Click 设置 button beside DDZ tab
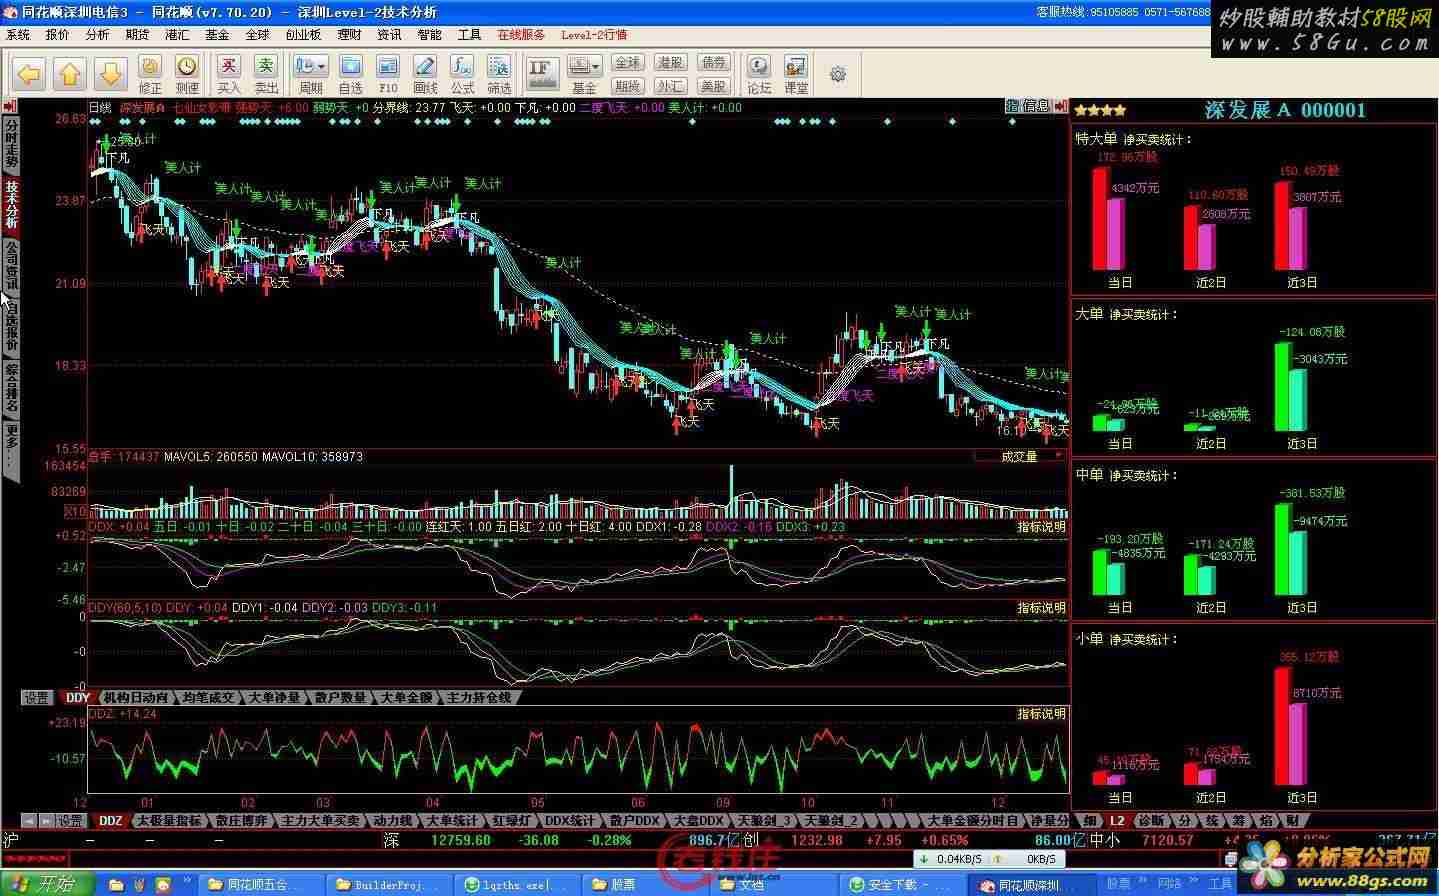This screenshot has width=1439, height=896. (x=70, y=820)
